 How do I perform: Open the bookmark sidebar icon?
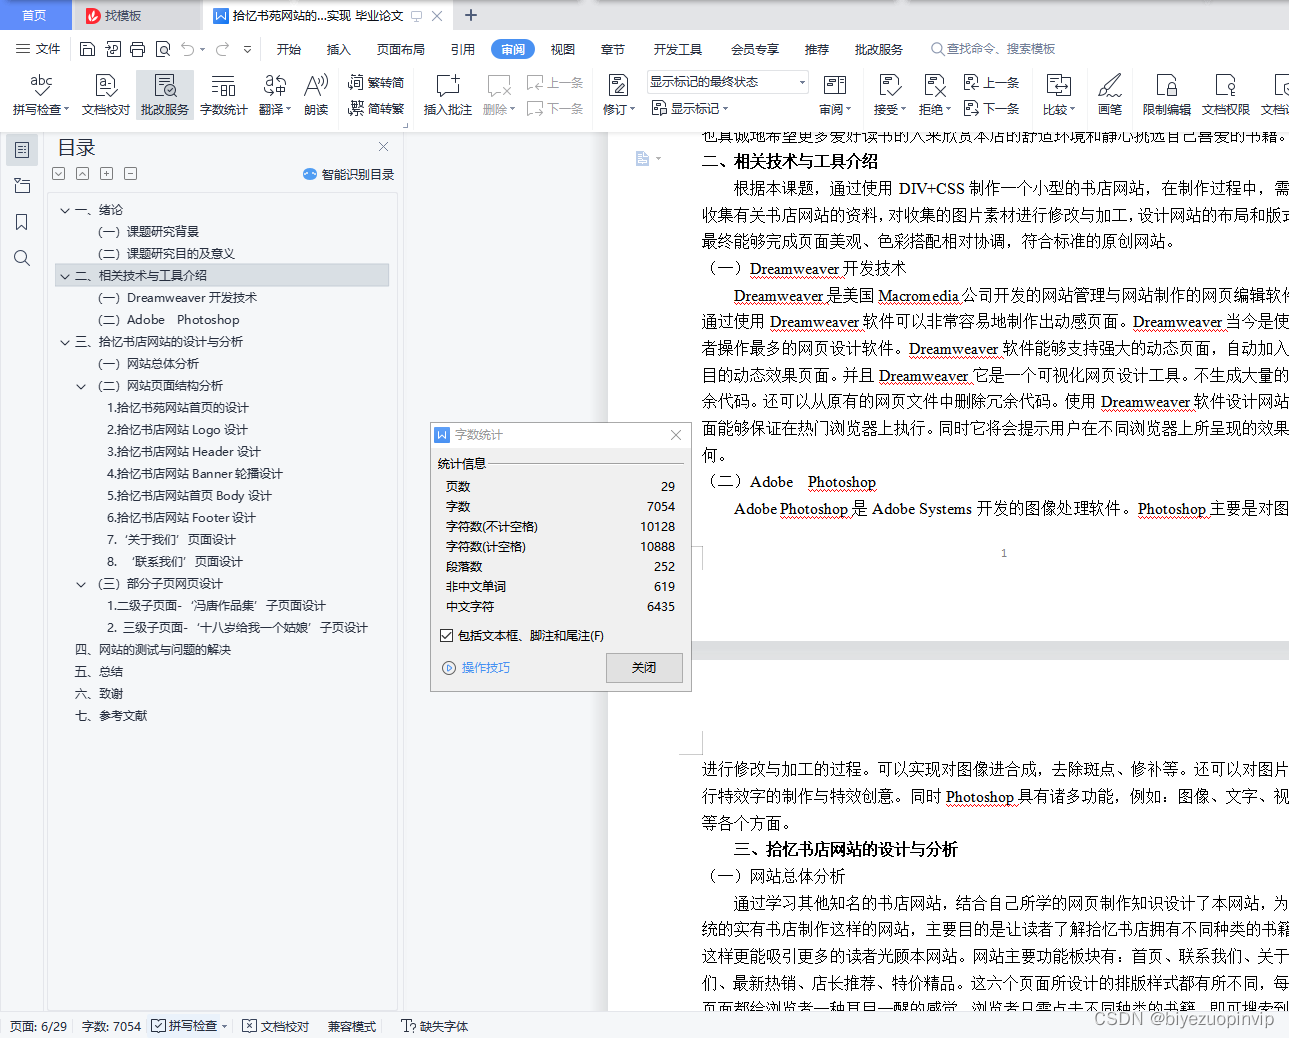(22, 222)
